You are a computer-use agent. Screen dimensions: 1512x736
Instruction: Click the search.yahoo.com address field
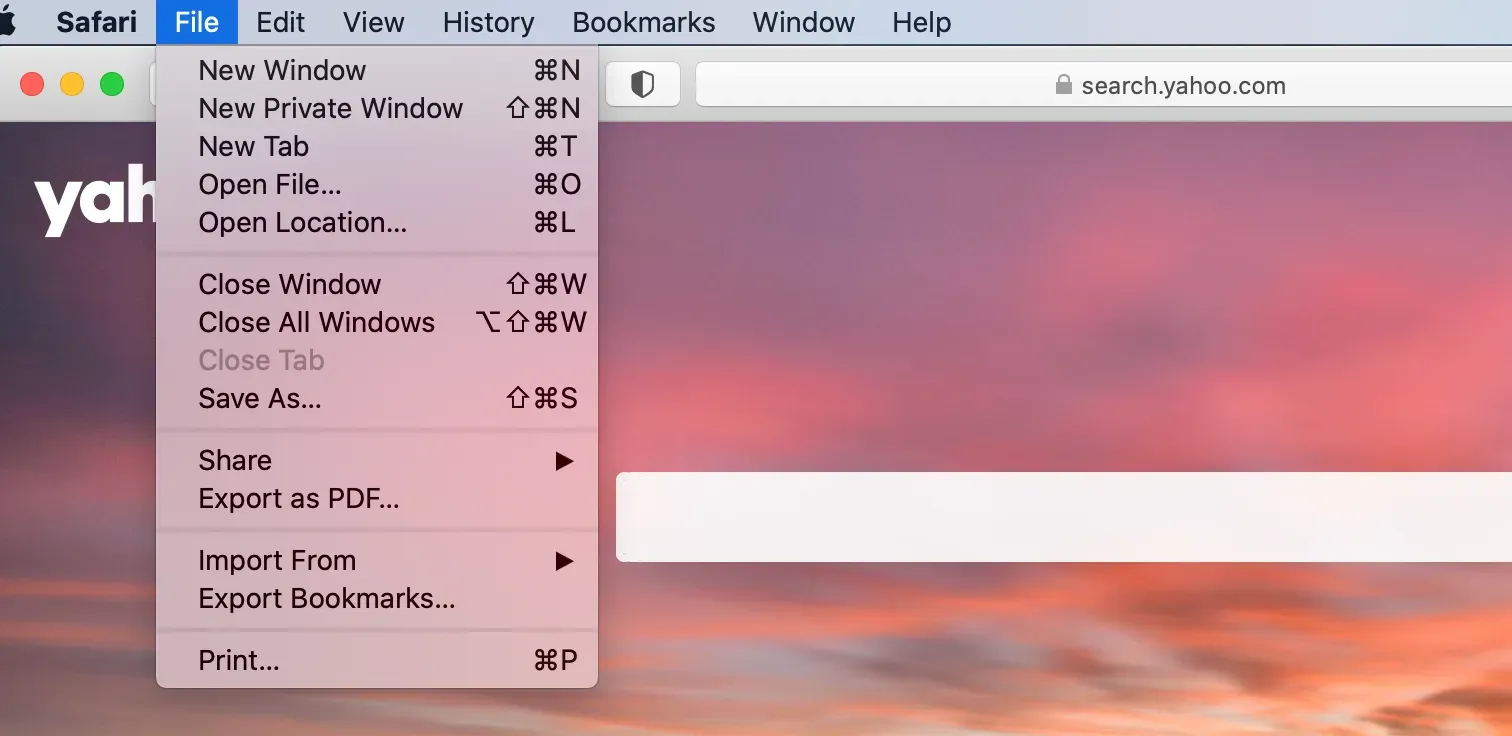tap(1104, 85)
